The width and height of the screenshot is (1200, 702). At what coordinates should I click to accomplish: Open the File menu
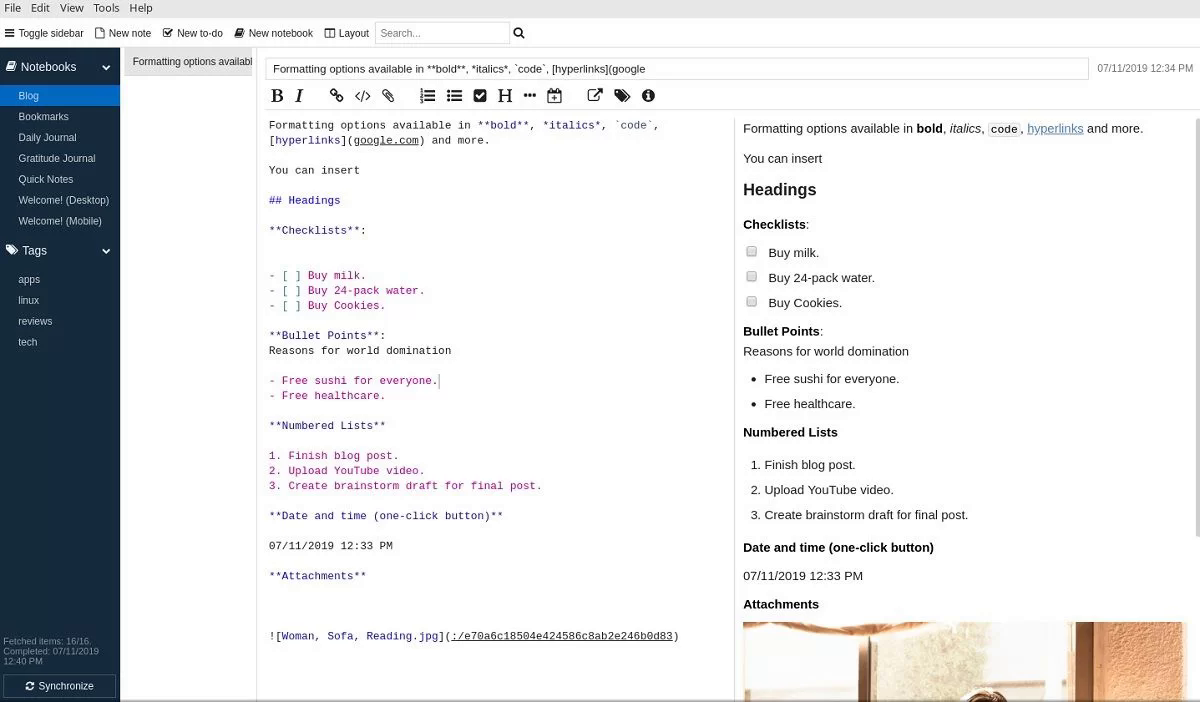click(12, 8)
